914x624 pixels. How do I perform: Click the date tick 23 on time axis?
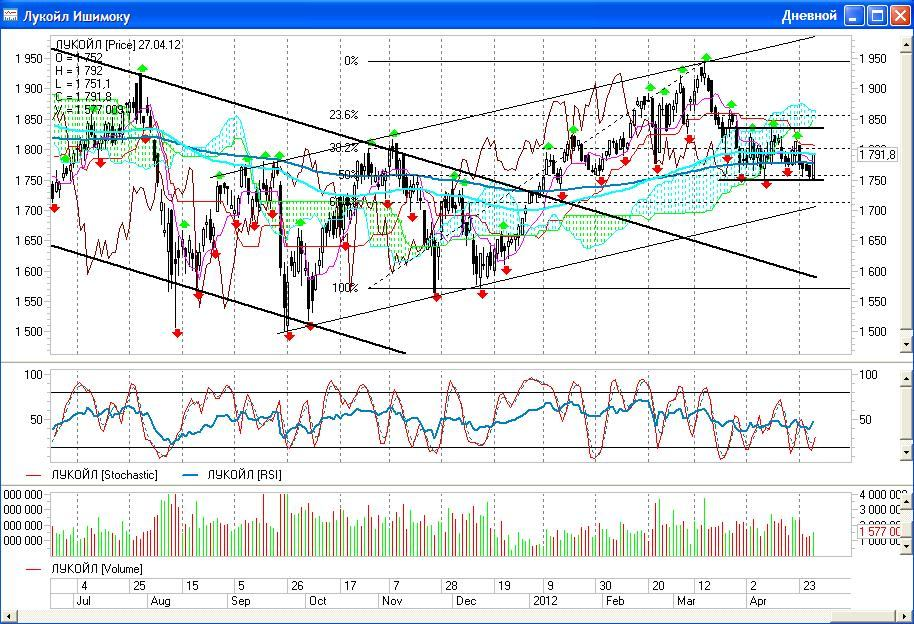pos(809,586)
